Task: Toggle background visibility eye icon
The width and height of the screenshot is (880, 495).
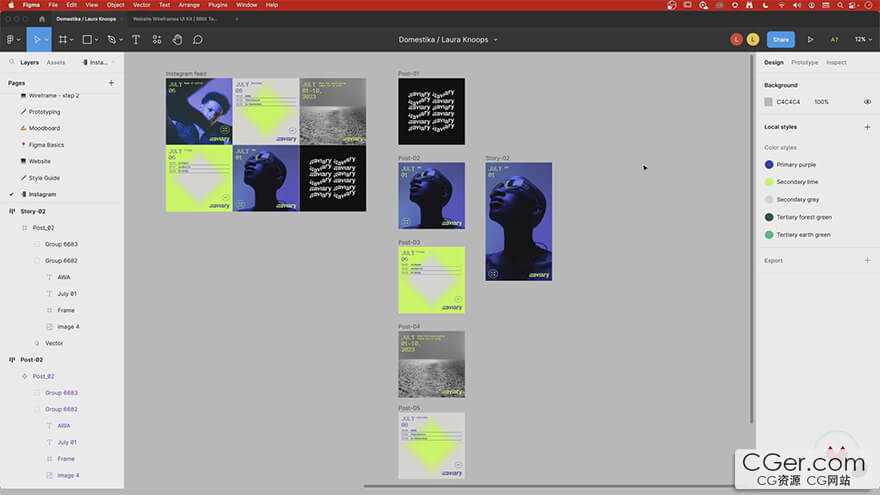Action: tap(867, 102)
